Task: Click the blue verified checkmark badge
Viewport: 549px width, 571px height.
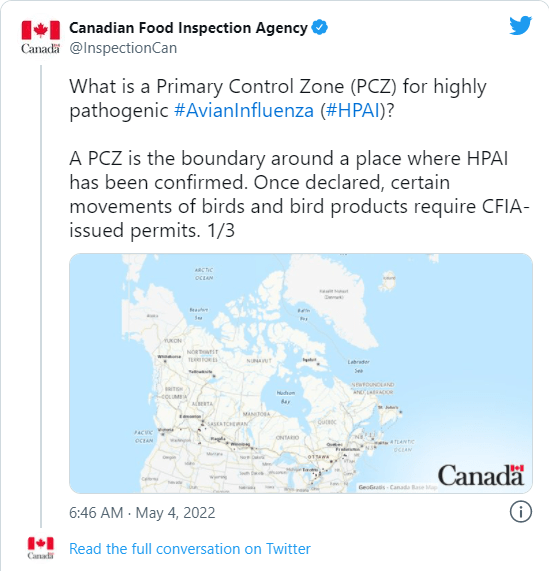Action: tap(320, 27)
